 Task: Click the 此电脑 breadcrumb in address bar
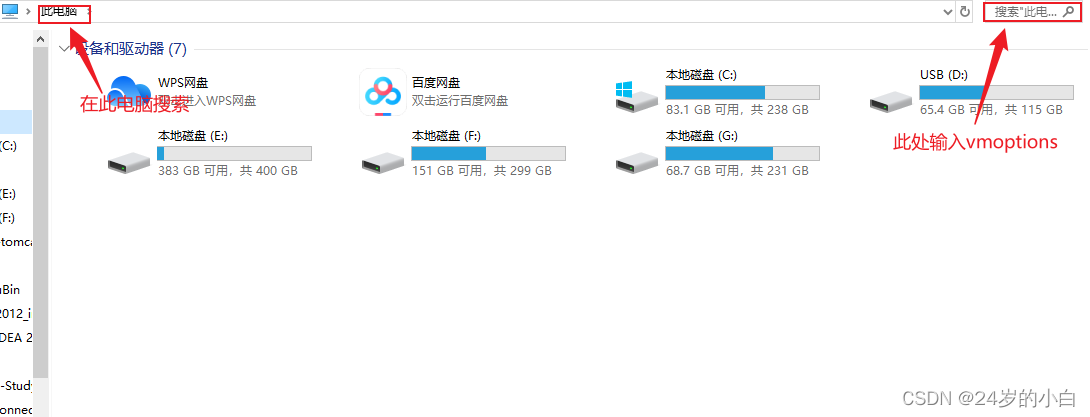click(58, 12)
